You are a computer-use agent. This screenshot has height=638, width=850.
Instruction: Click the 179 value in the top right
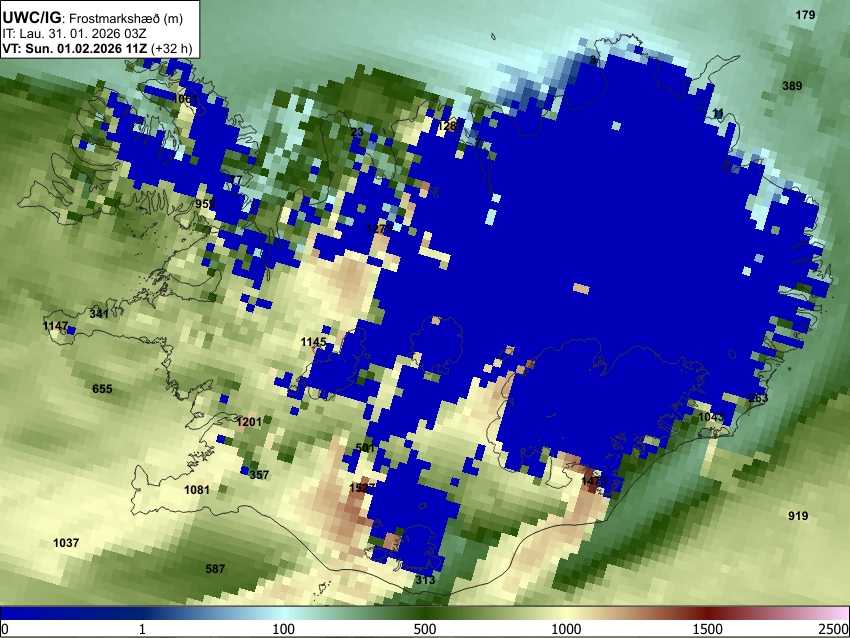click(805, 15)
